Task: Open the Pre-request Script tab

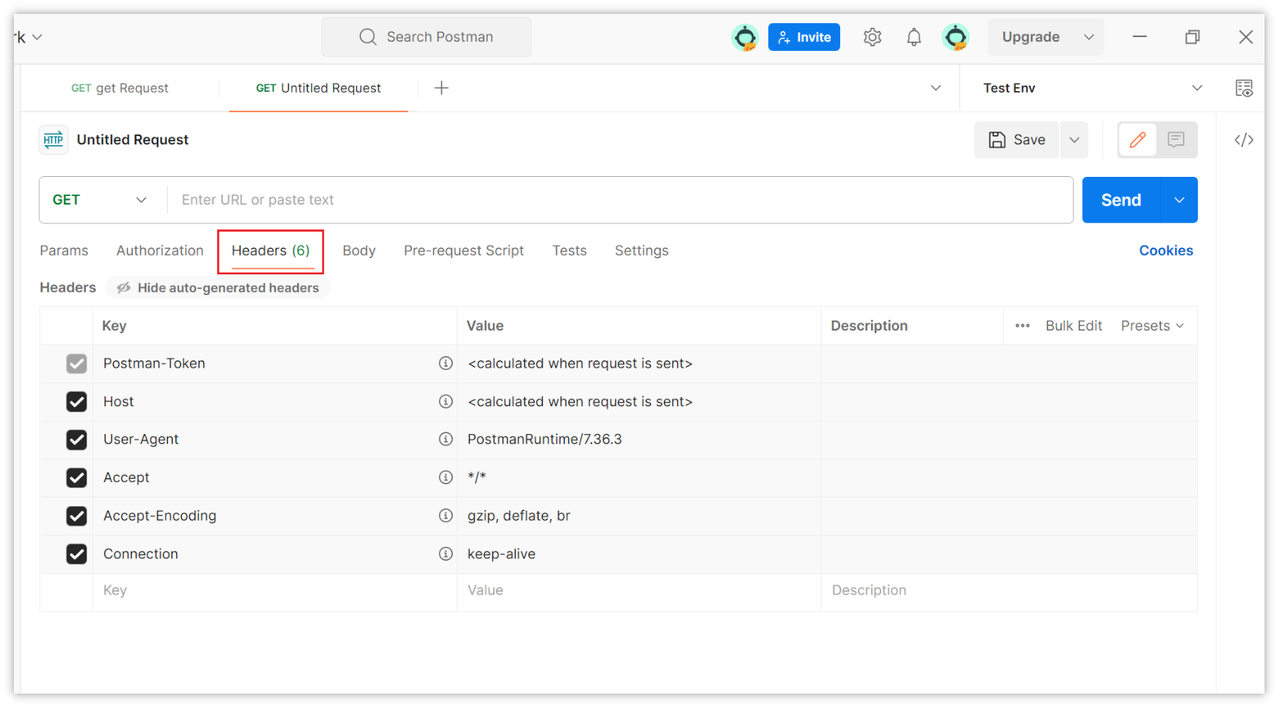Action: click(464, 251)
